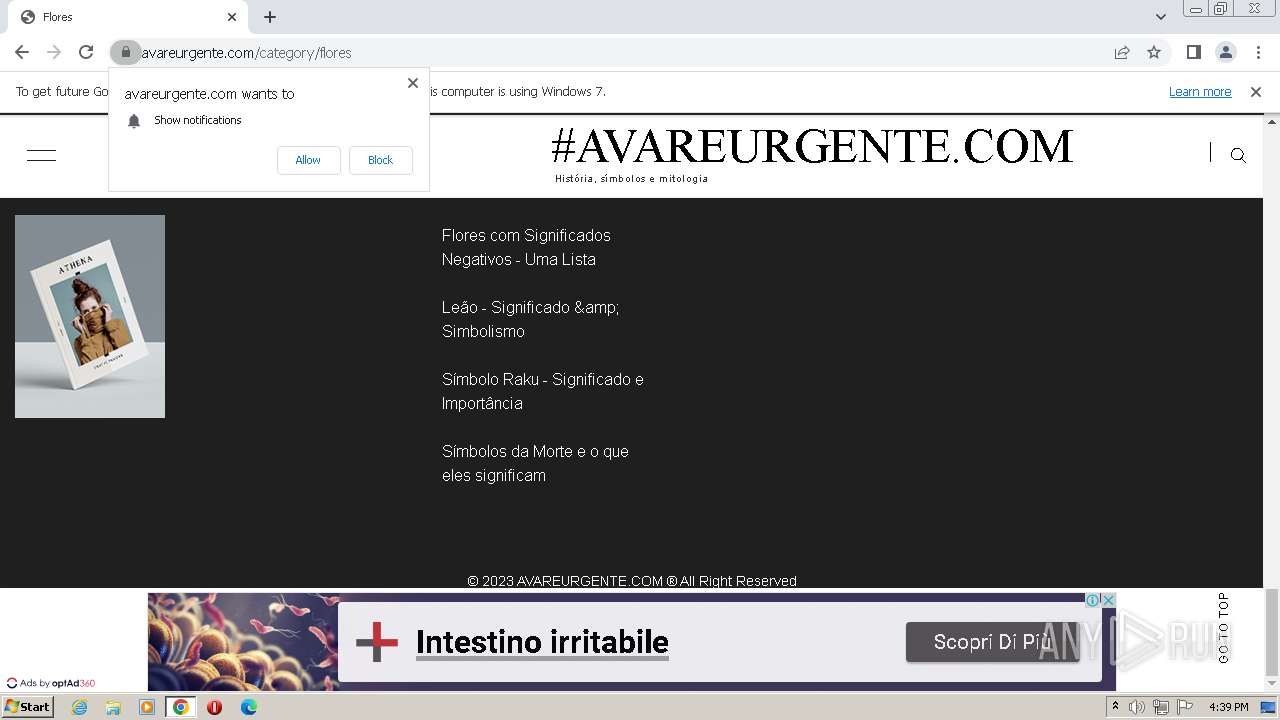Open the site search magnifier
1280x720 pixels.
pyautogui.click(x=1238, y=155)
